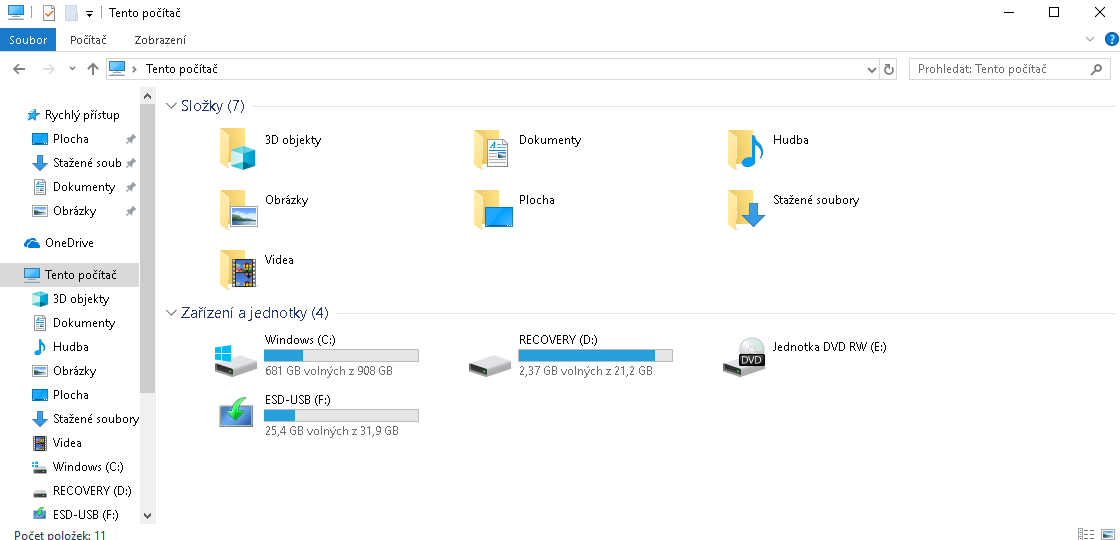This screenshot has width=1120, height=540.
Task: Open the Videa folder icon
Action: pyautogui.click(x=238, y=269)
